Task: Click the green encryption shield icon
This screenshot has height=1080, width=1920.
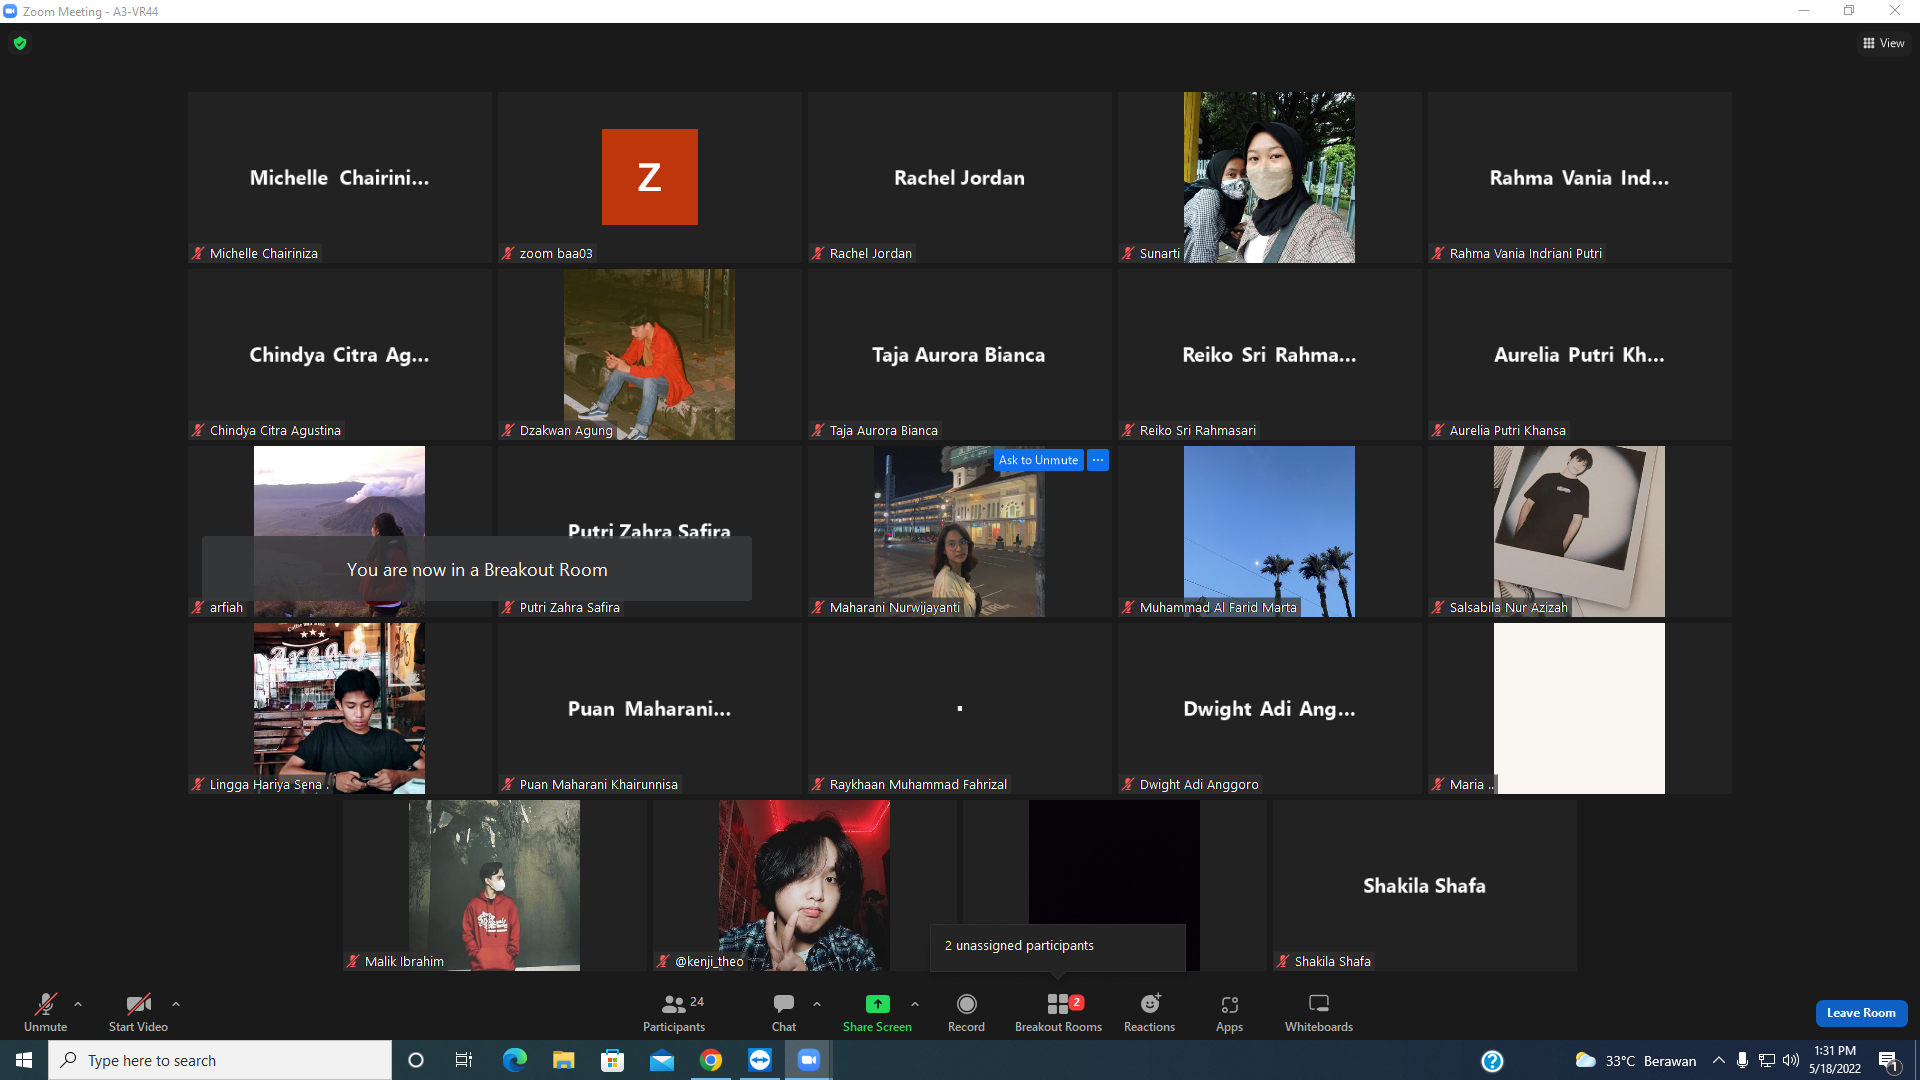Action: coord(20,43)
